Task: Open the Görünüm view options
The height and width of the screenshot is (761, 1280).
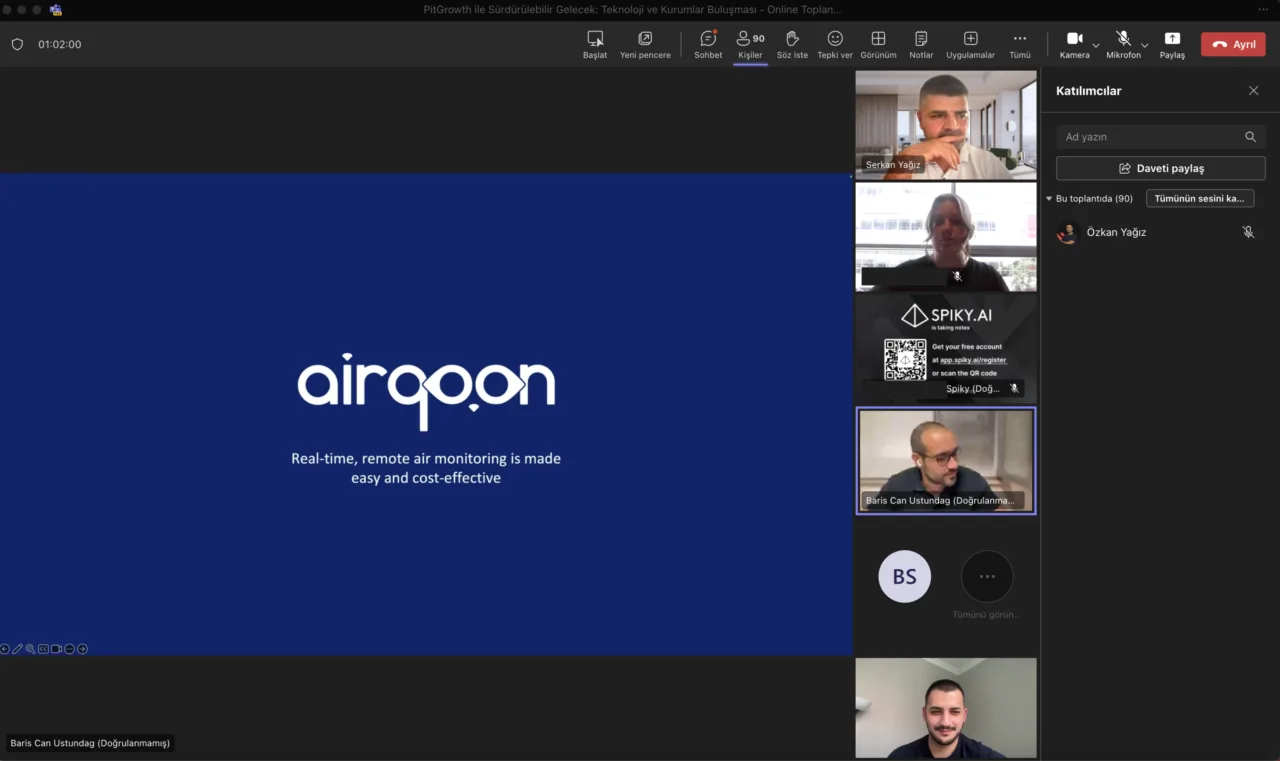Action: [878, 44]
